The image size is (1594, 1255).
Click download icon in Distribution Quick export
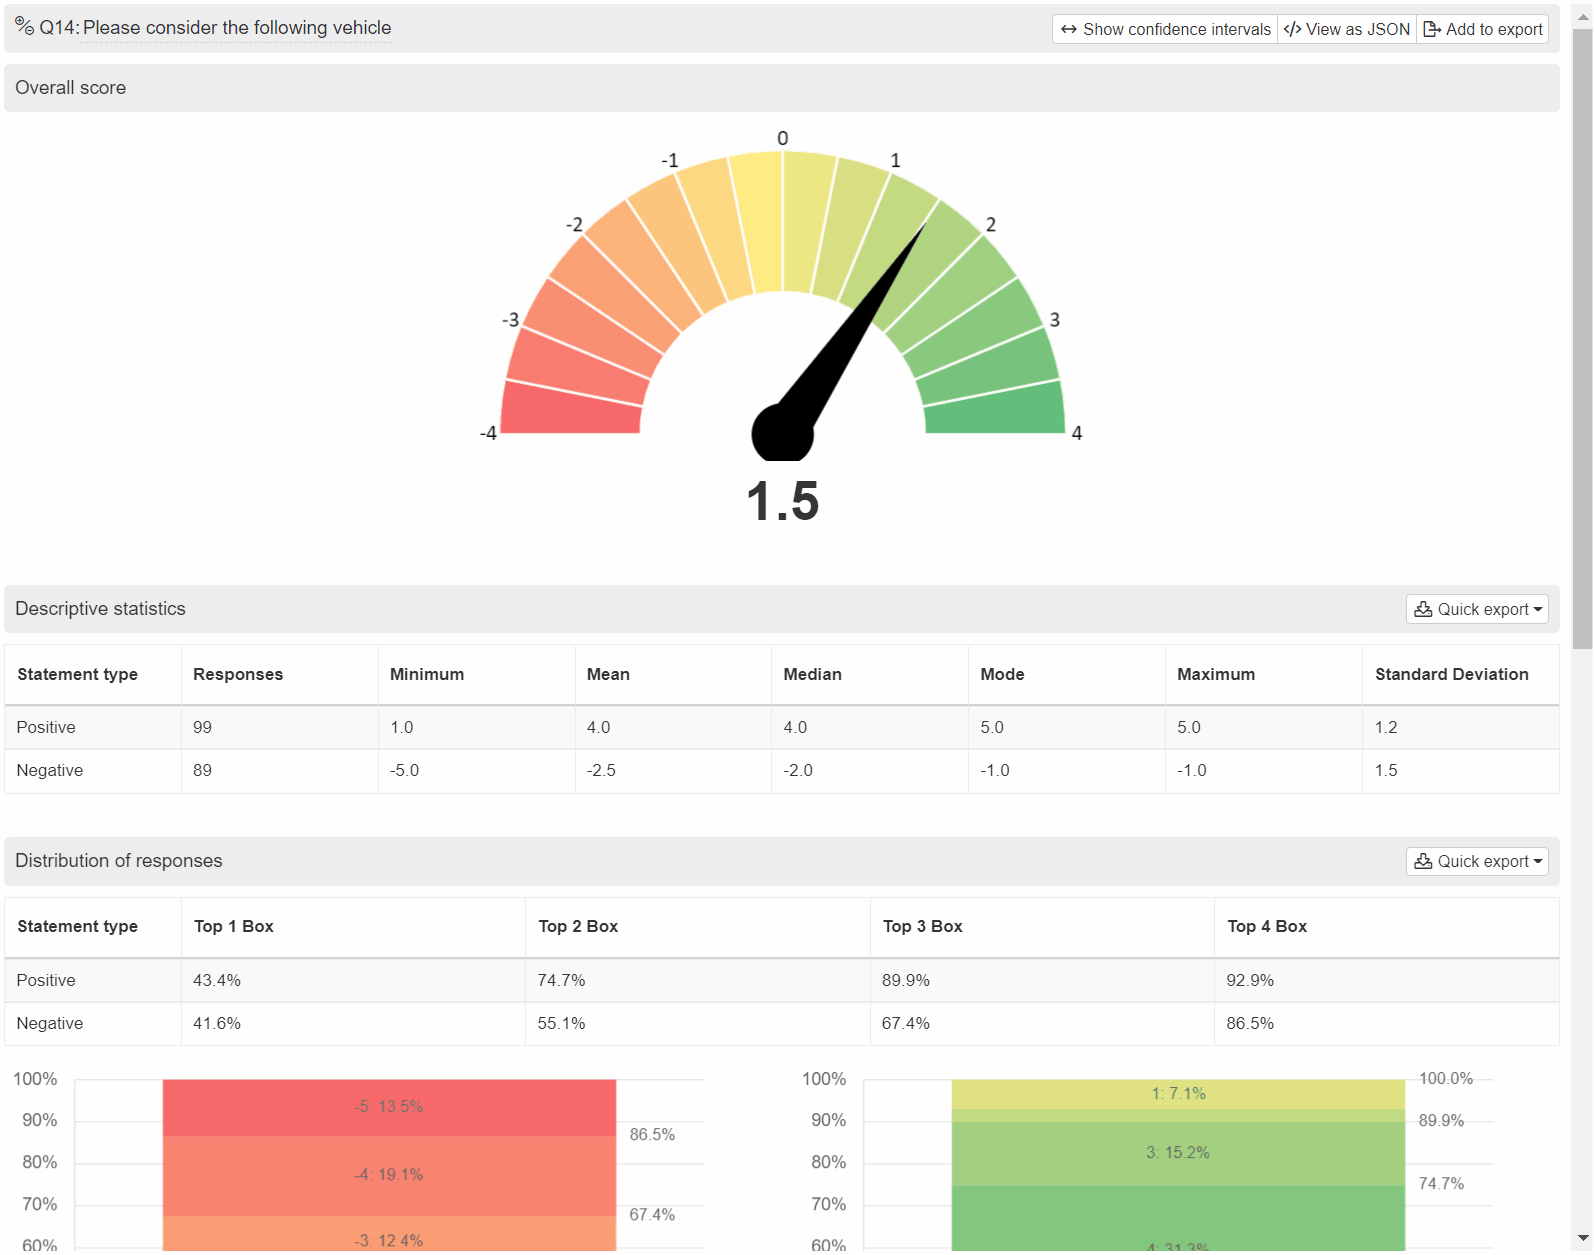[1423, 861]
